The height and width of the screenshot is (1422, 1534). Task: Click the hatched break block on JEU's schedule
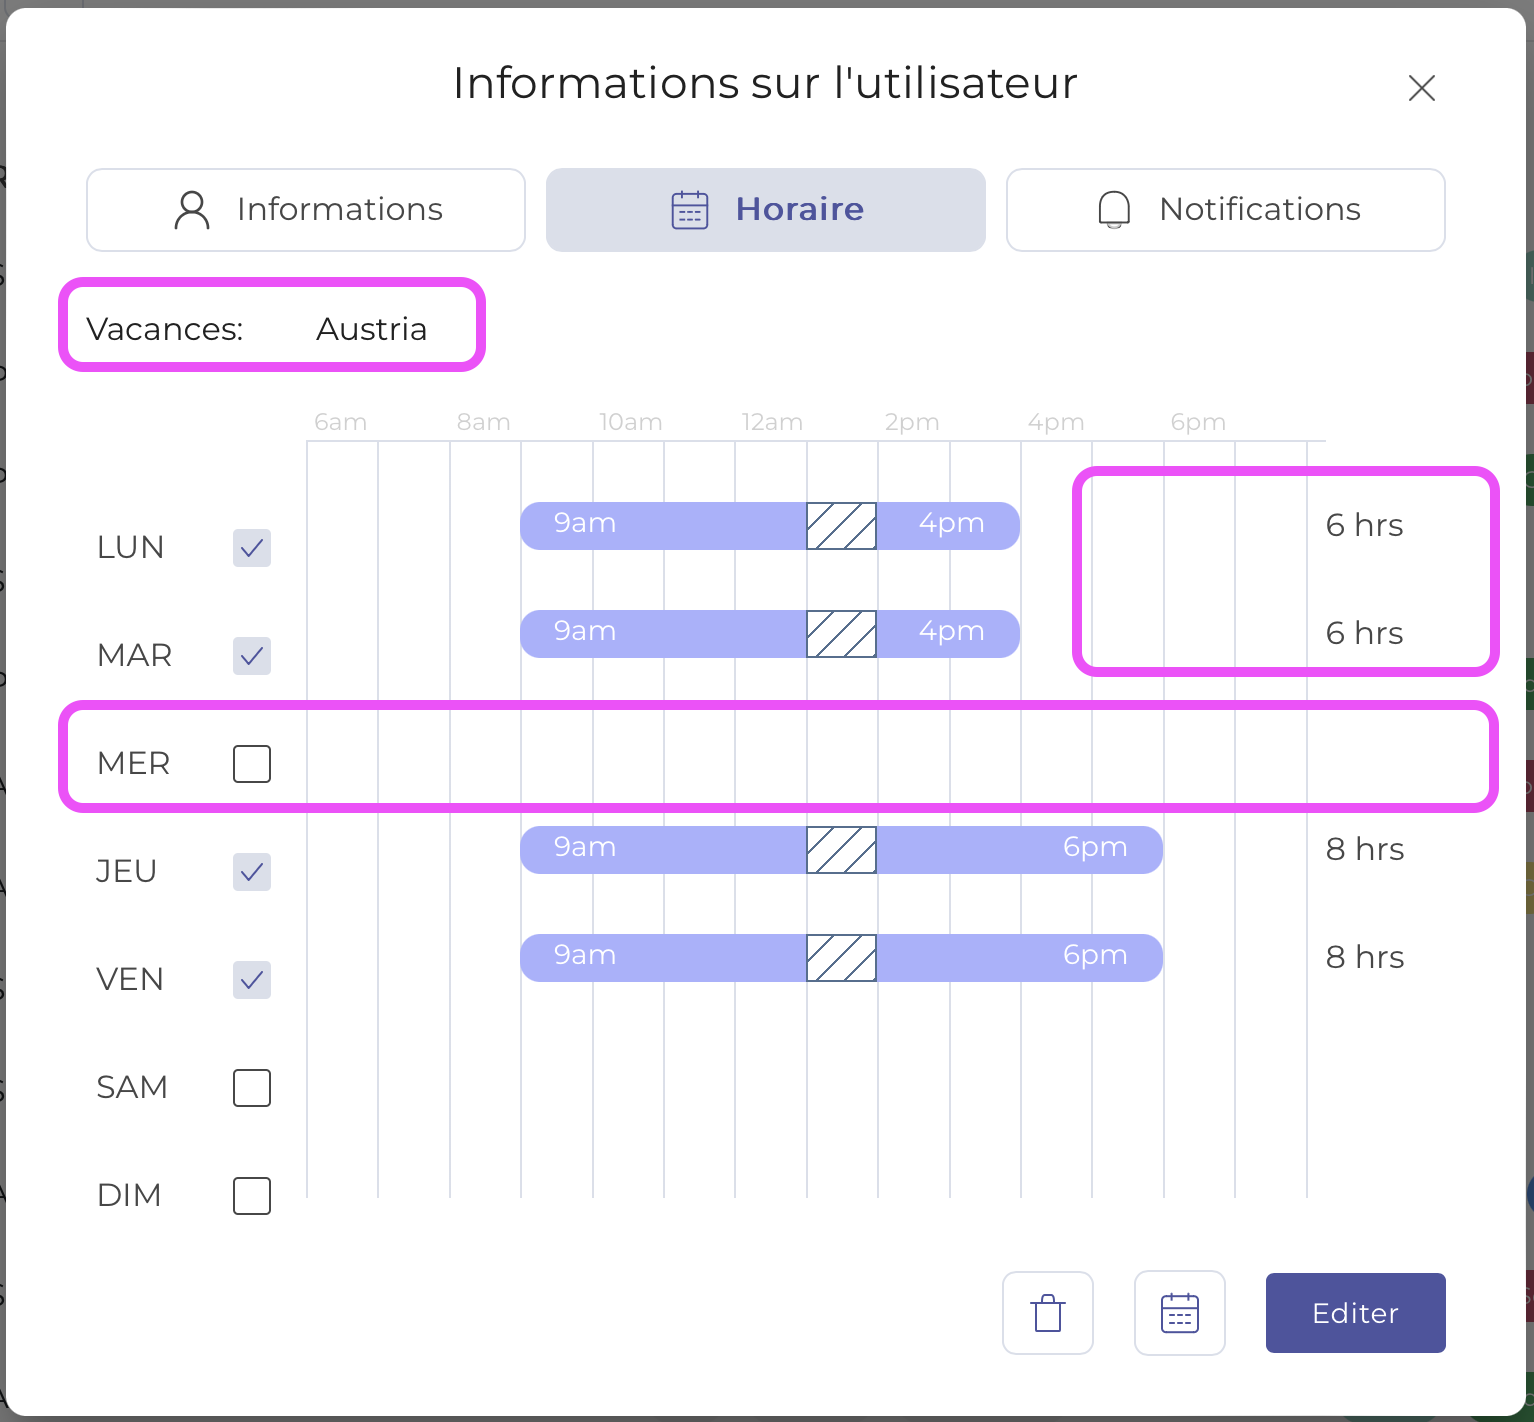tap(840, 849)
